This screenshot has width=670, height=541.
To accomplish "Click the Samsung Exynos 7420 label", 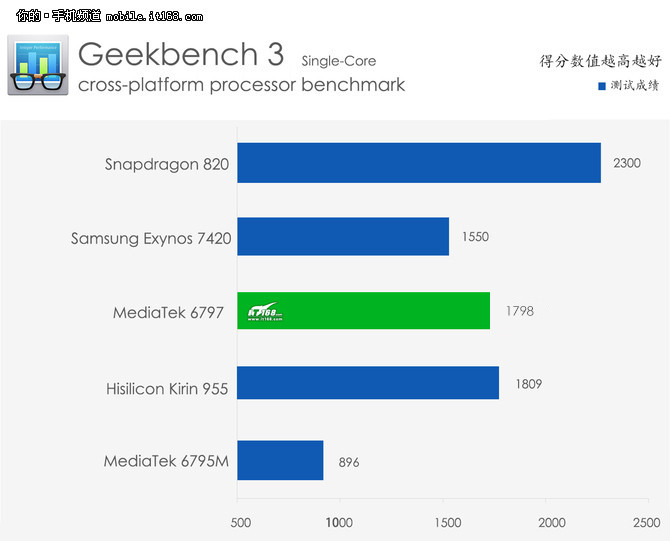I will [150, 238].
